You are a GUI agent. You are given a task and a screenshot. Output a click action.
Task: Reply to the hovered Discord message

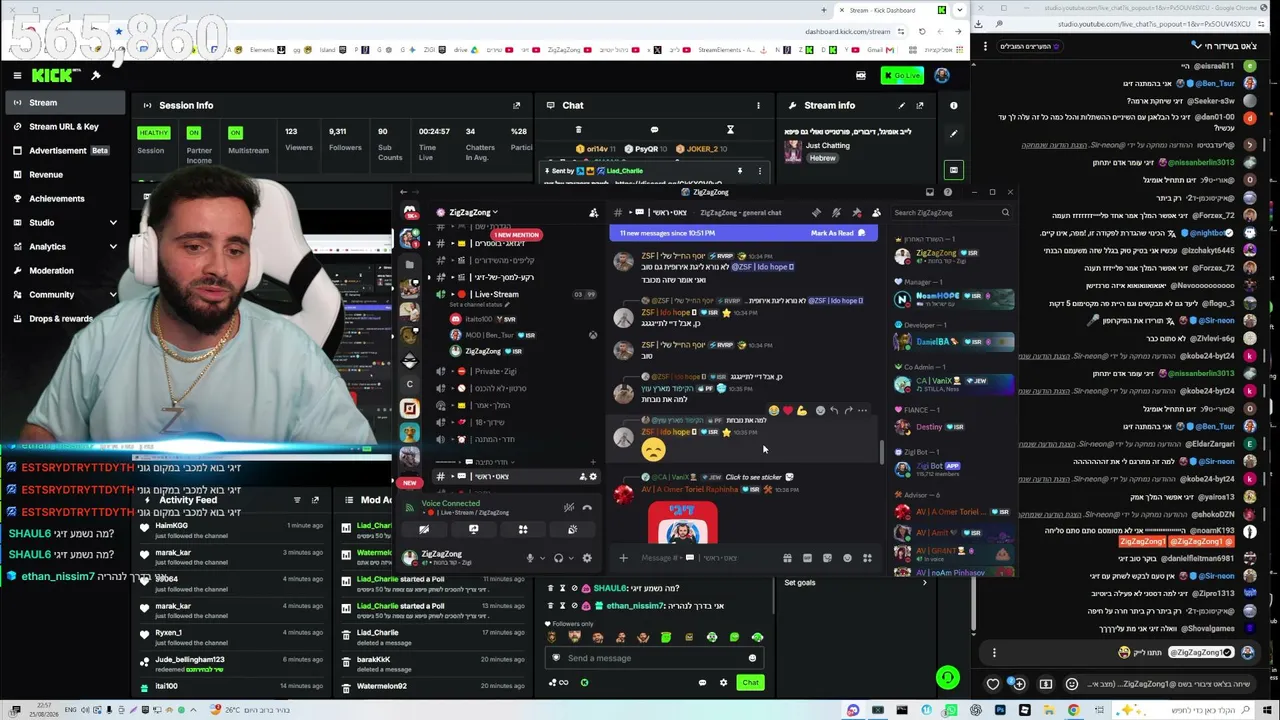pos(834,410)
